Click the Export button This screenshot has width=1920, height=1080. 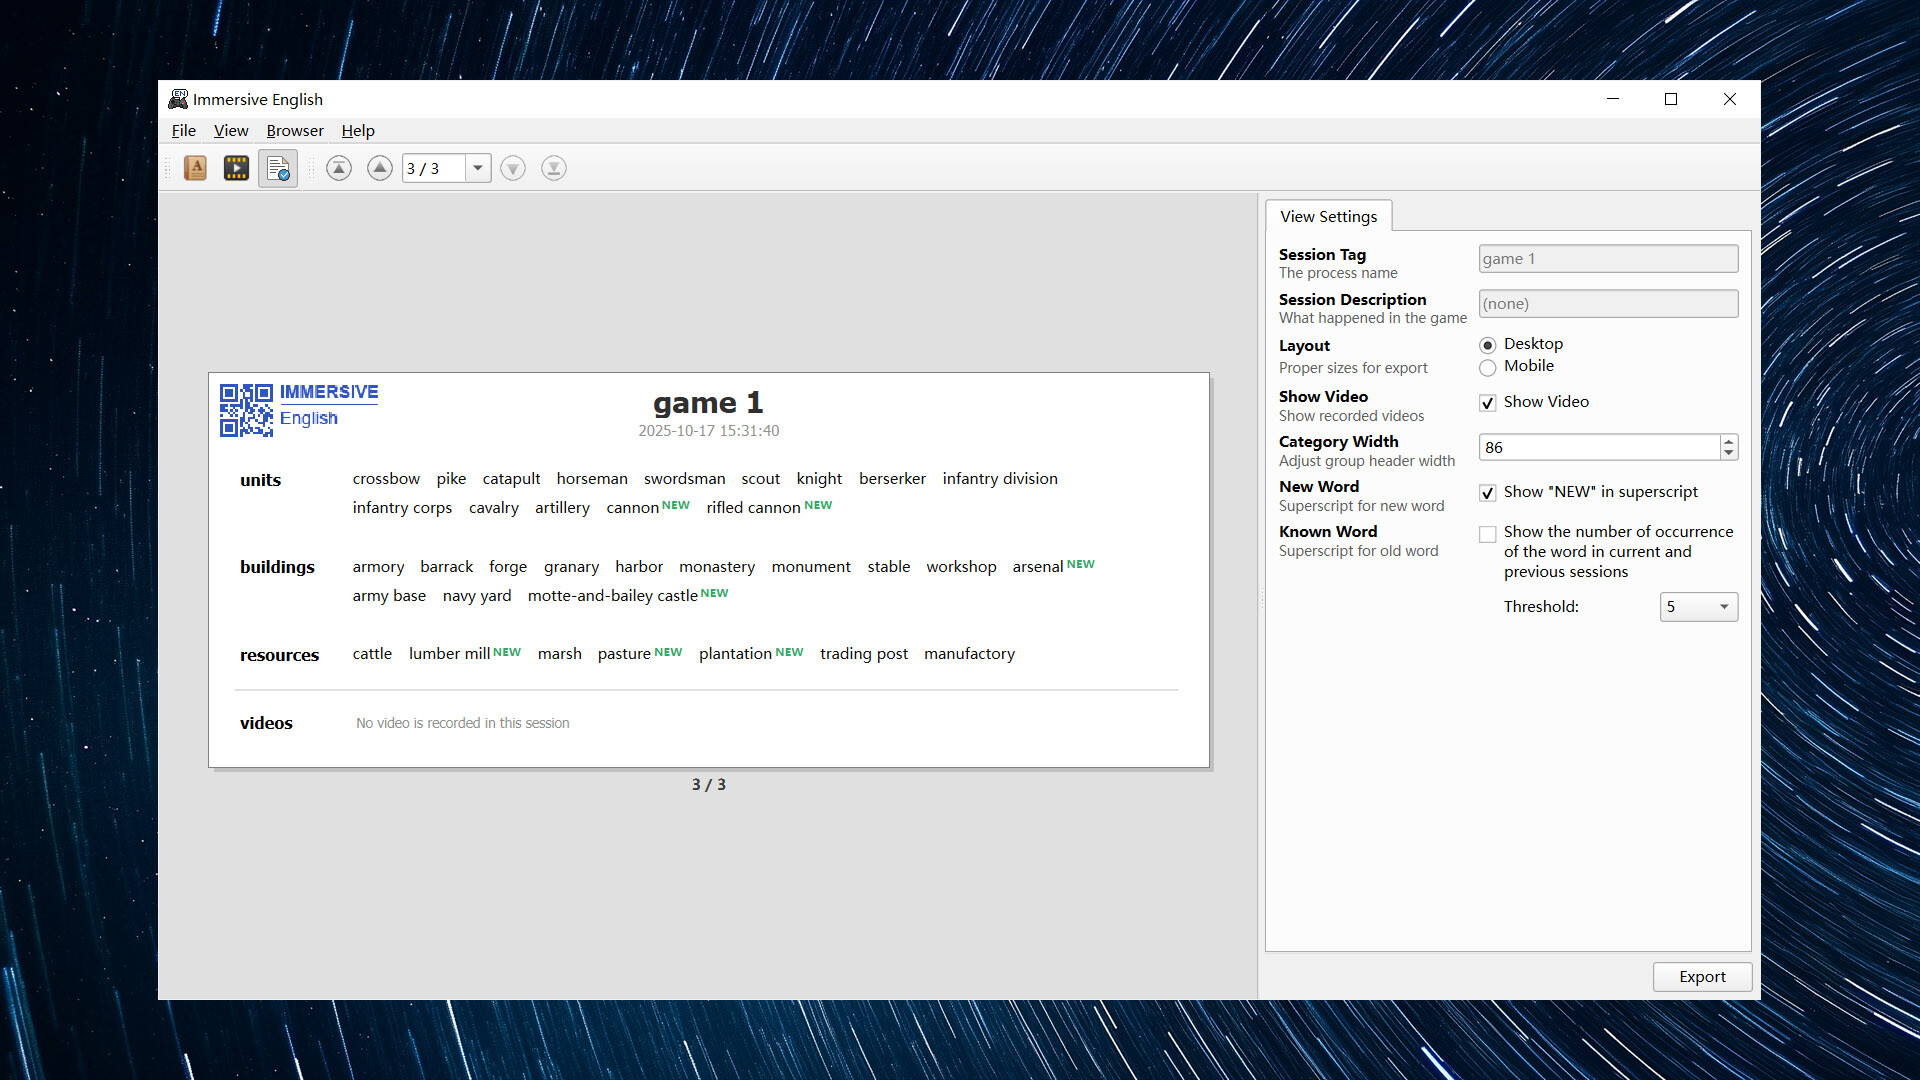click(x=1702, y=977)
